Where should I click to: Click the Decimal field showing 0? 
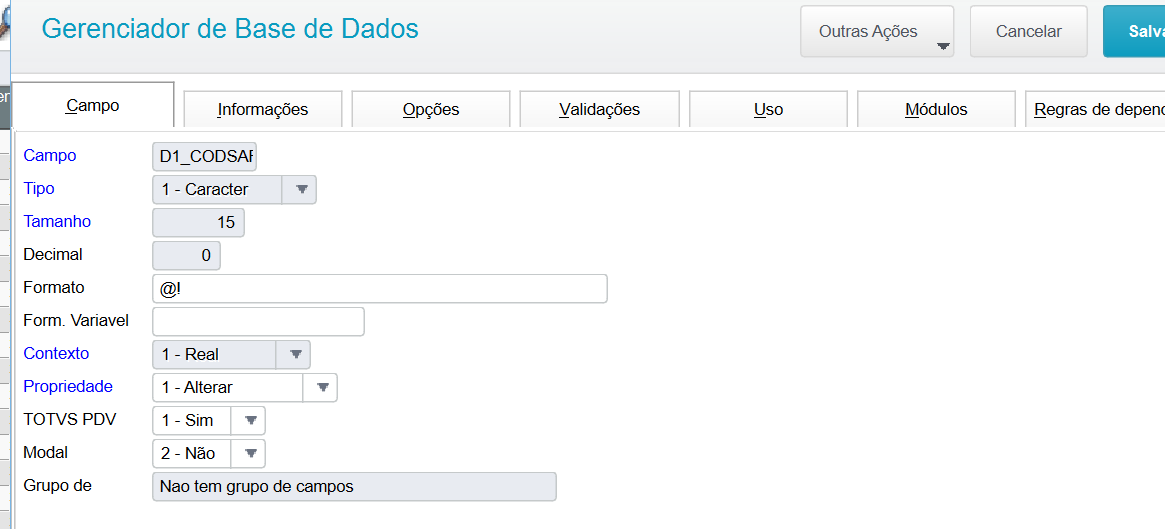(186, 256)
